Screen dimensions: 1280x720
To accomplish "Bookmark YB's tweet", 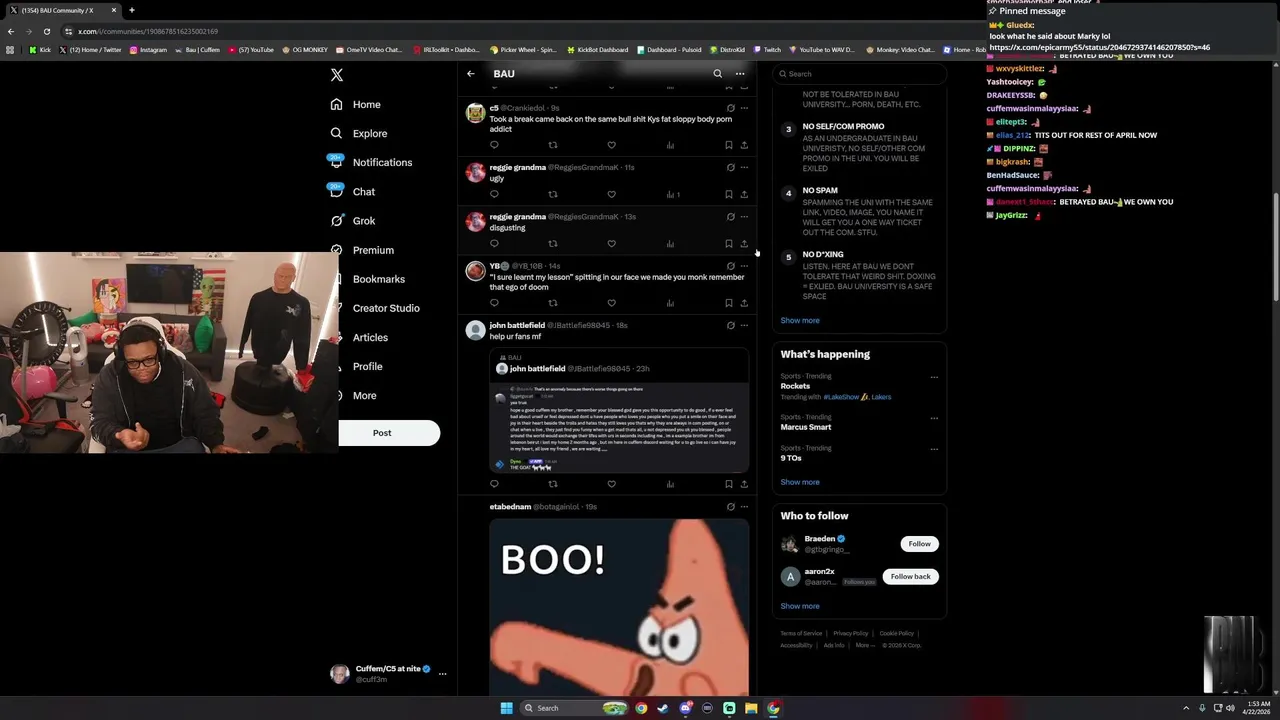I will pos(728,303).
